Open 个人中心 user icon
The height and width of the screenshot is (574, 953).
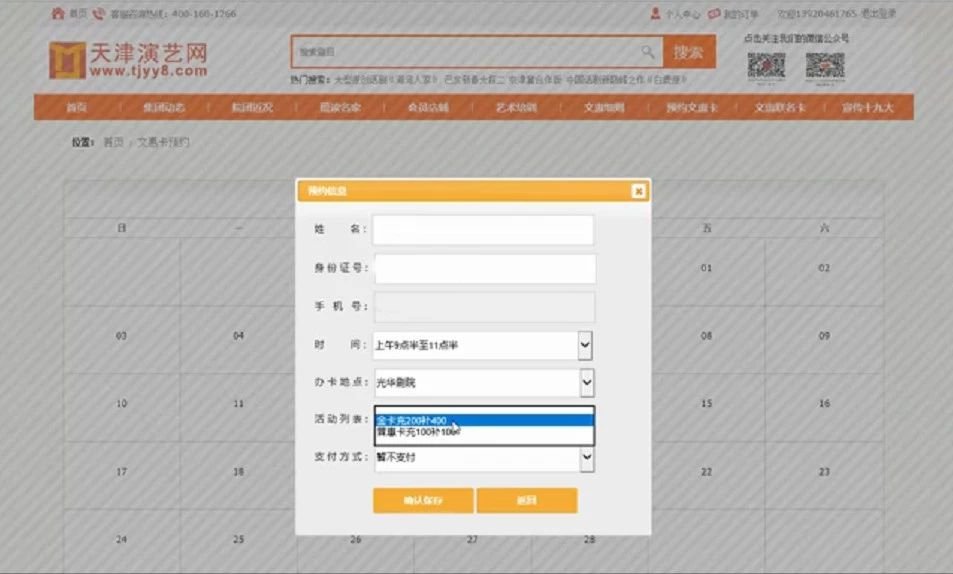[x=655, y=13]
